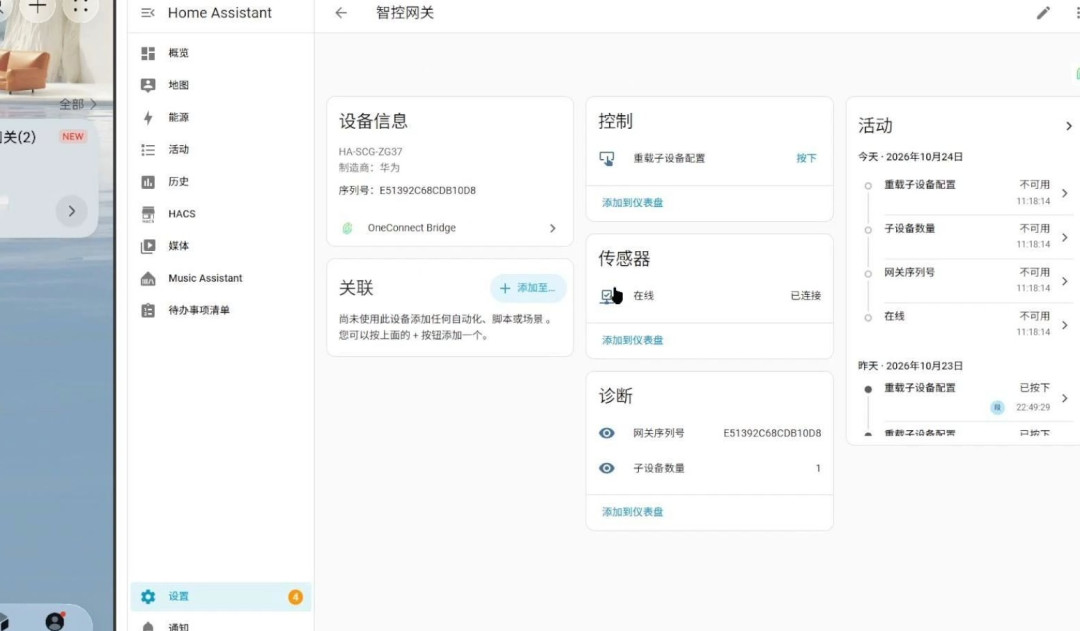
Task: Click 添加至 button in 关联 card
Action: pyautogui.click(x=528, y=288)
